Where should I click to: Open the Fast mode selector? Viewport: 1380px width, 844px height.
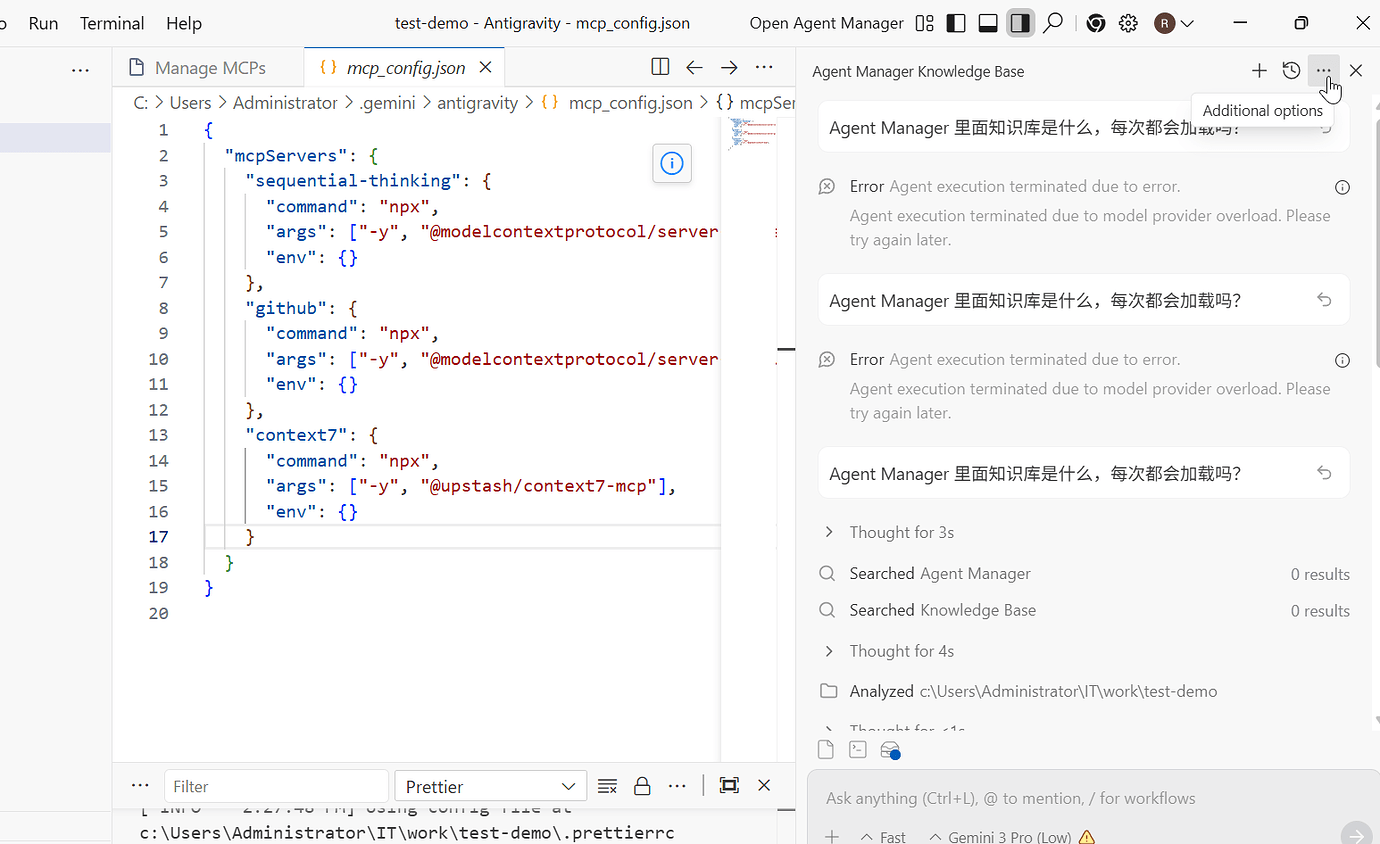point(882,837)
